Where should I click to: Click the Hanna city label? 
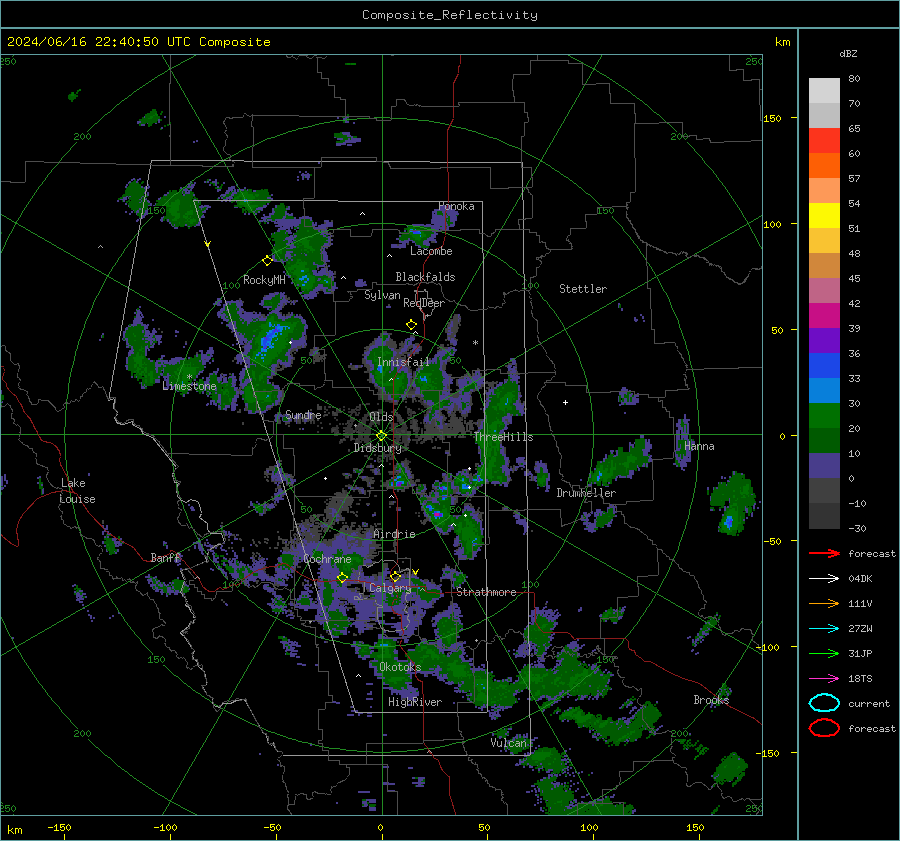[699, 446]
